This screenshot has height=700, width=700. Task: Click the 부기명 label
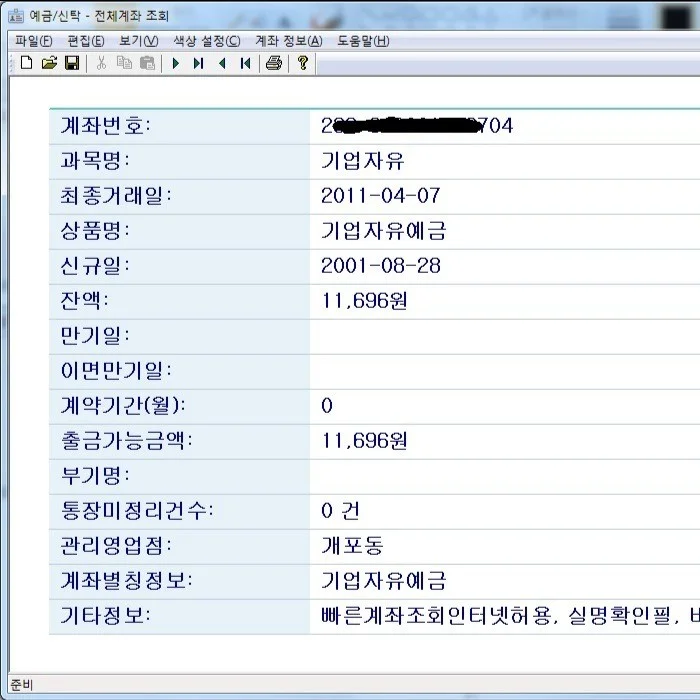click(x=95, y=476)
